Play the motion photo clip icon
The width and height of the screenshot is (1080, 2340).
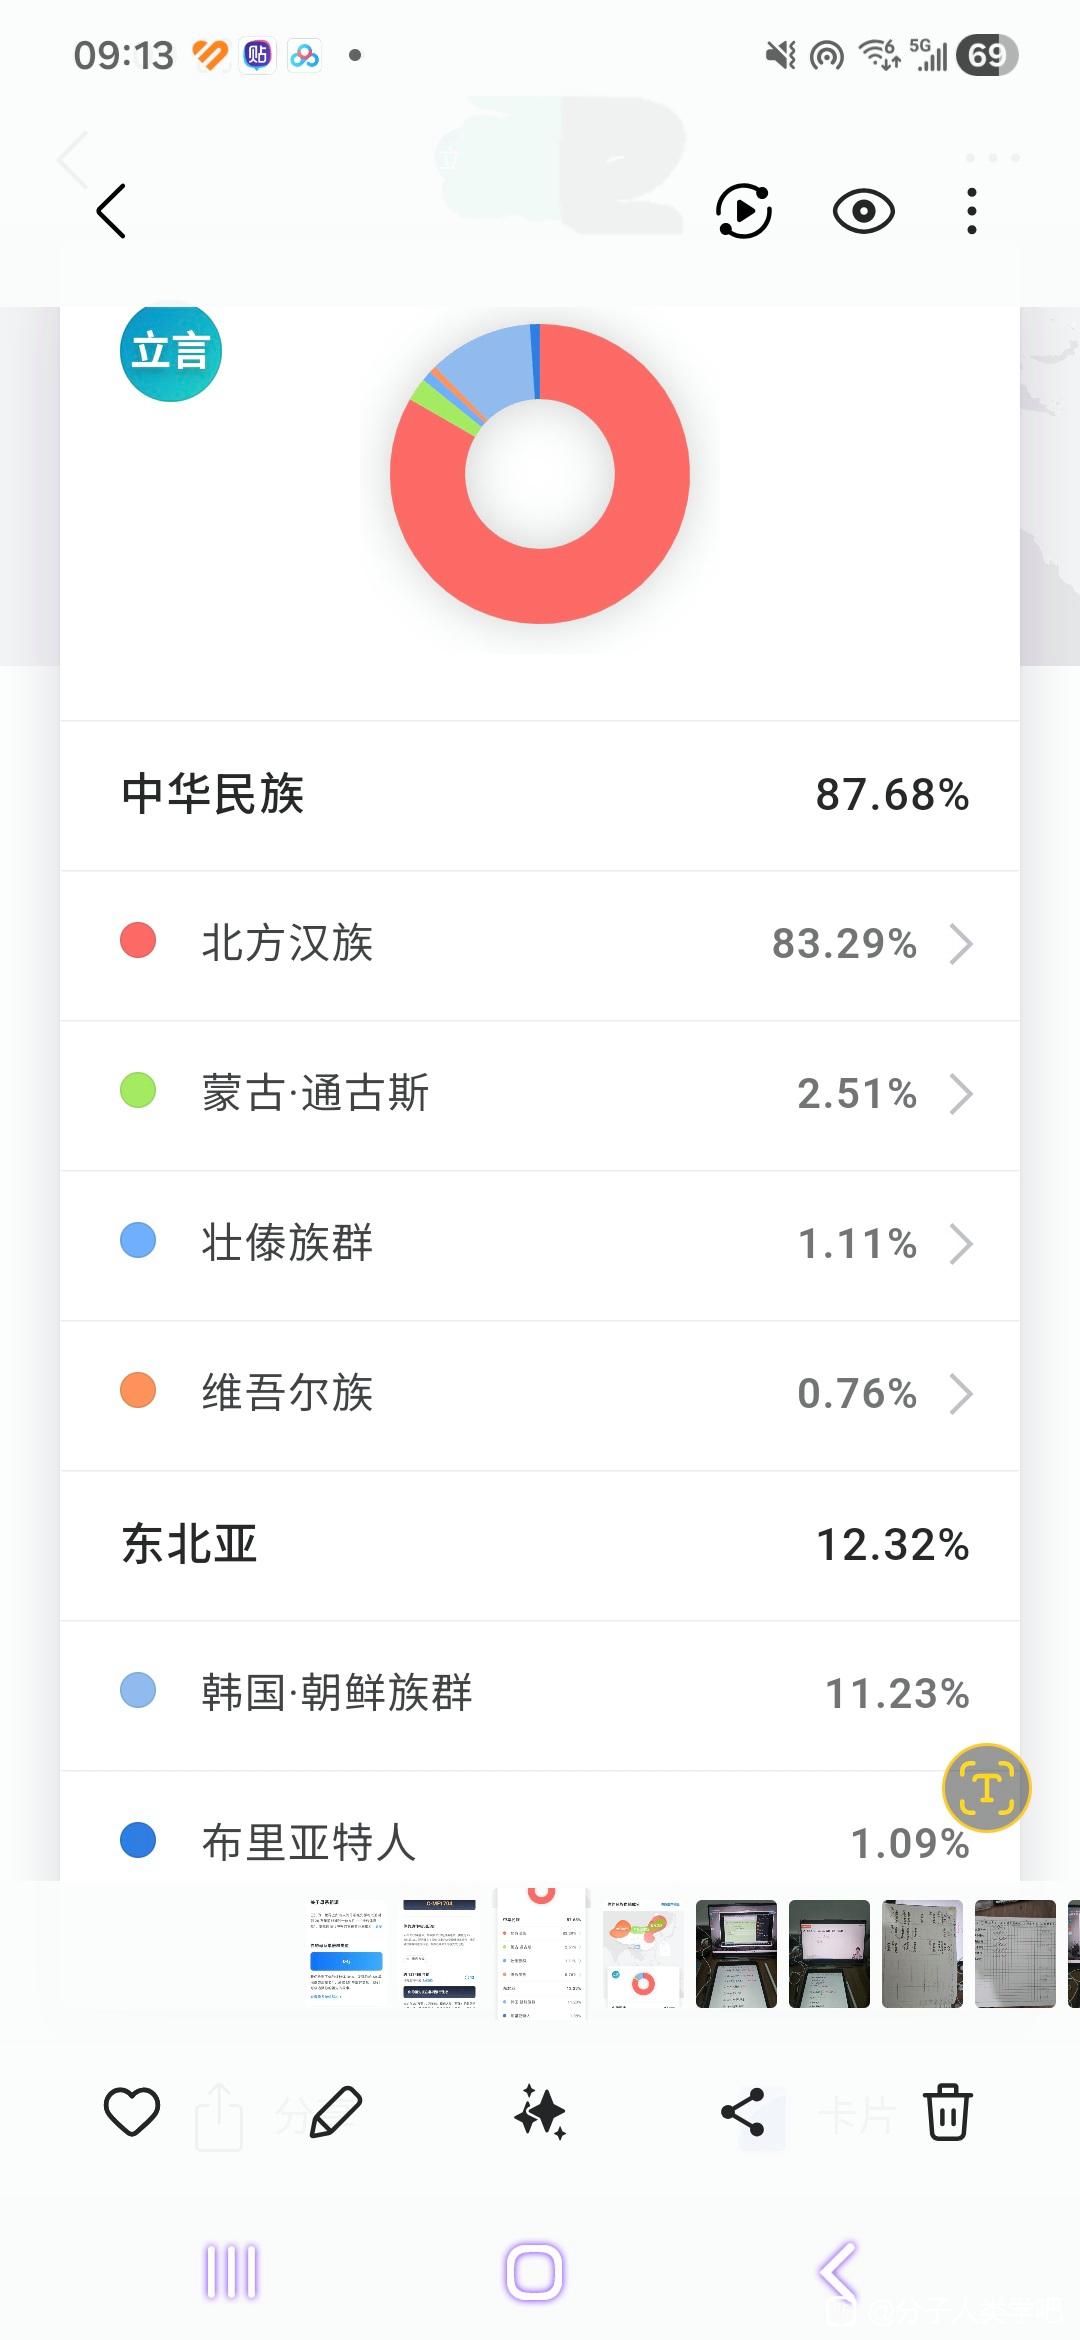(744, 211)
